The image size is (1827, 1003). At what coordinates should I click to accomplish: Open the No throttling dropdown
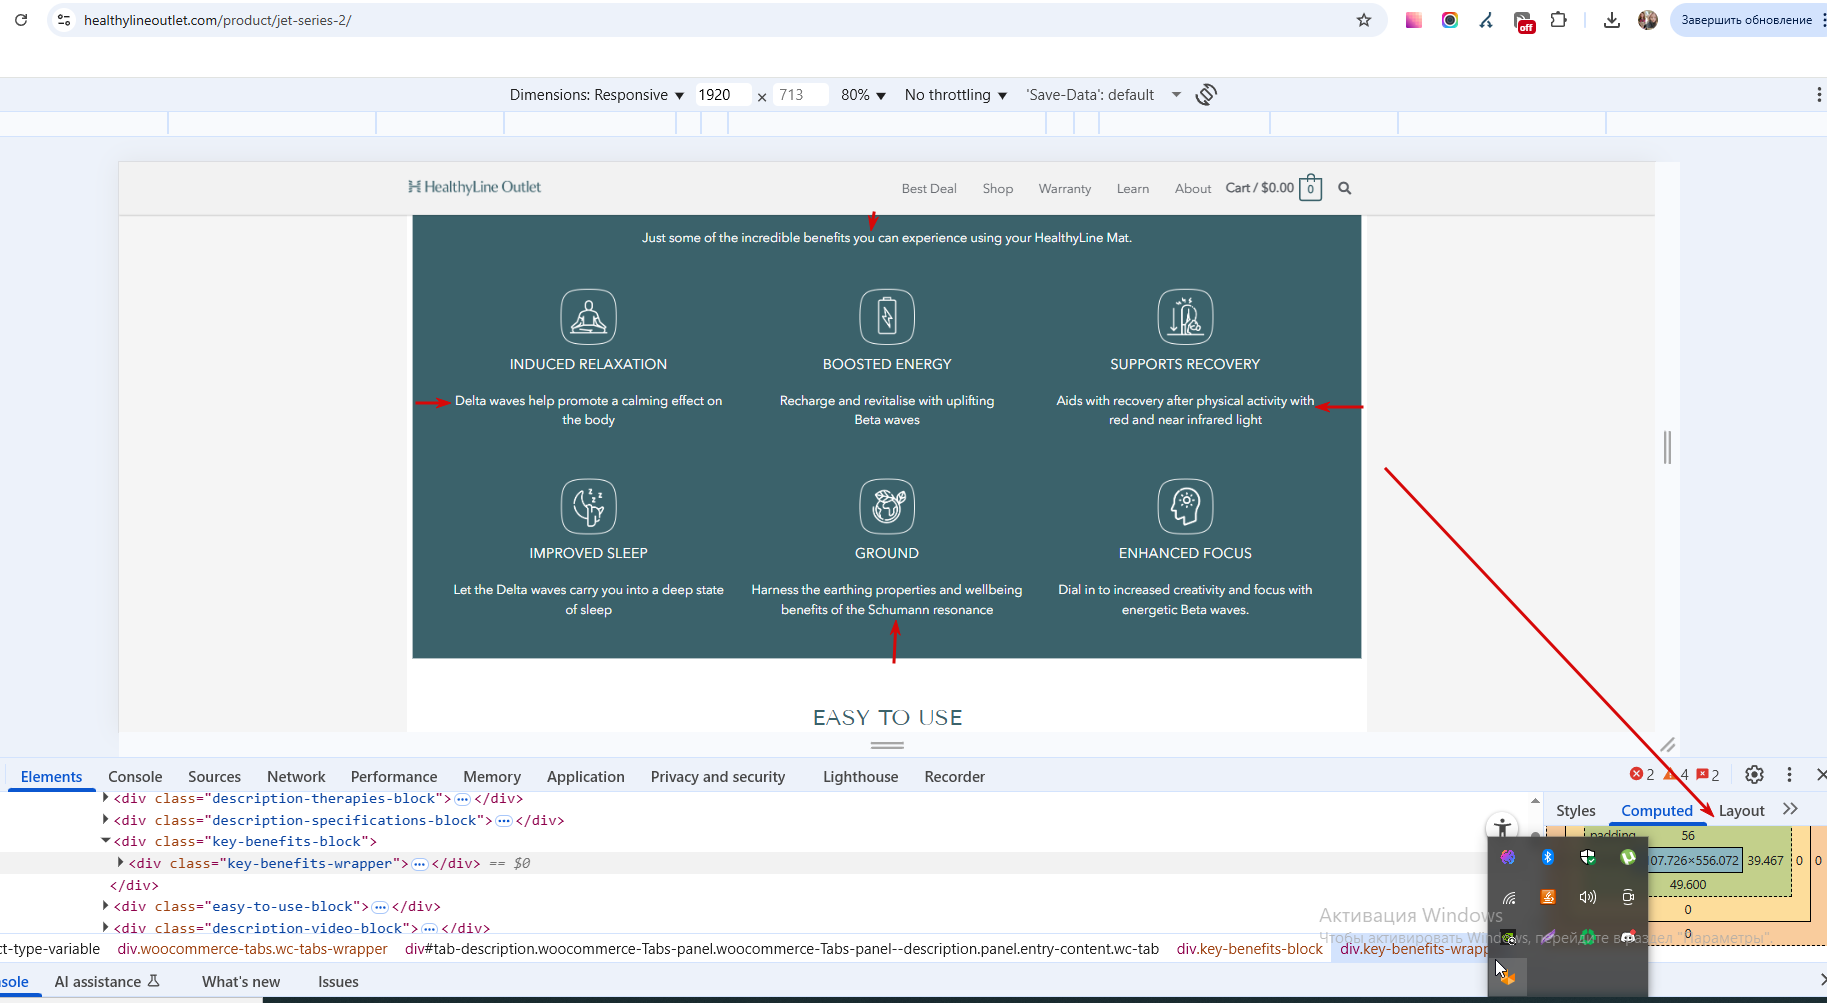point(956,95)
